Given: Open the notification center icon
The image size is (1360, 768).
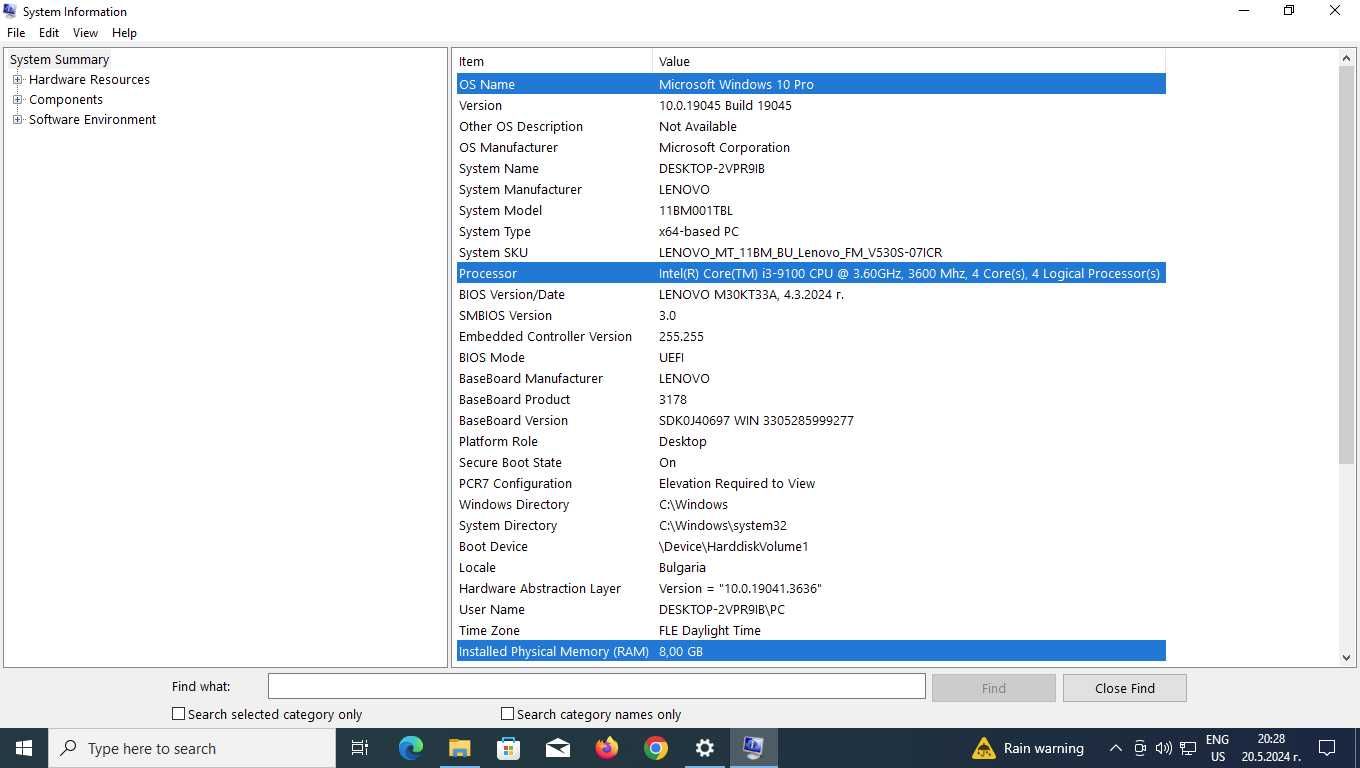Looking at the screenshot, I should 1327,748.
